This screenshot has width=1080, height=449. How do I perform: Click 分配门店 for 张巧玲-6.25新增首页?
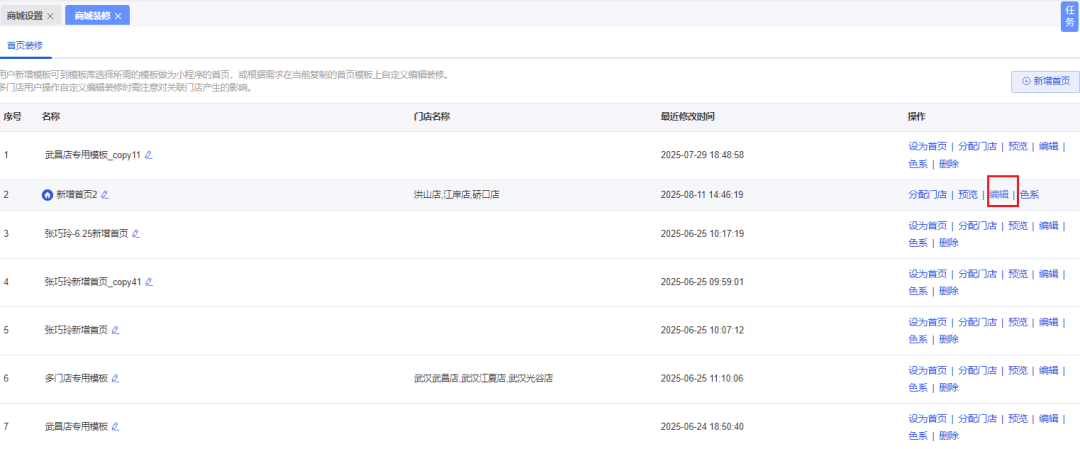(977, 225)
